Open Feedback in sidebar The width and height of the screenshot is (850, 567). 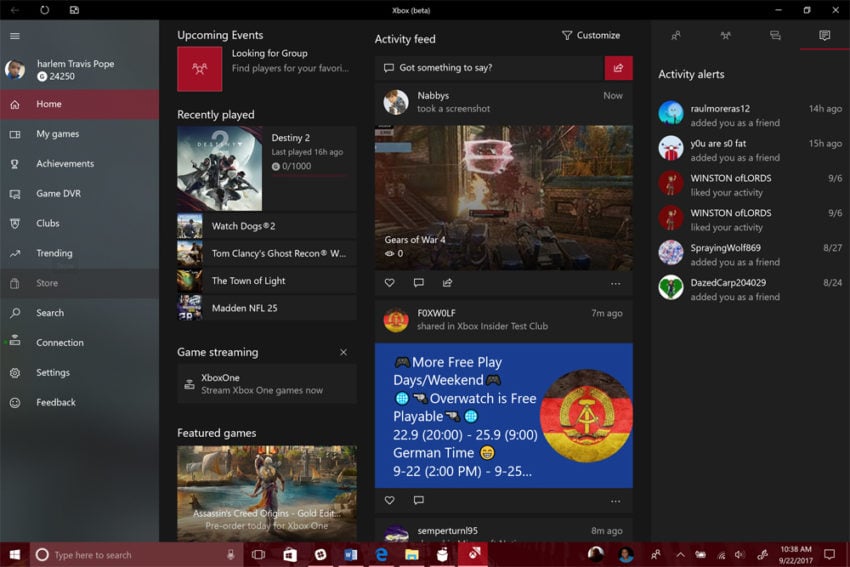pos(80,402)
